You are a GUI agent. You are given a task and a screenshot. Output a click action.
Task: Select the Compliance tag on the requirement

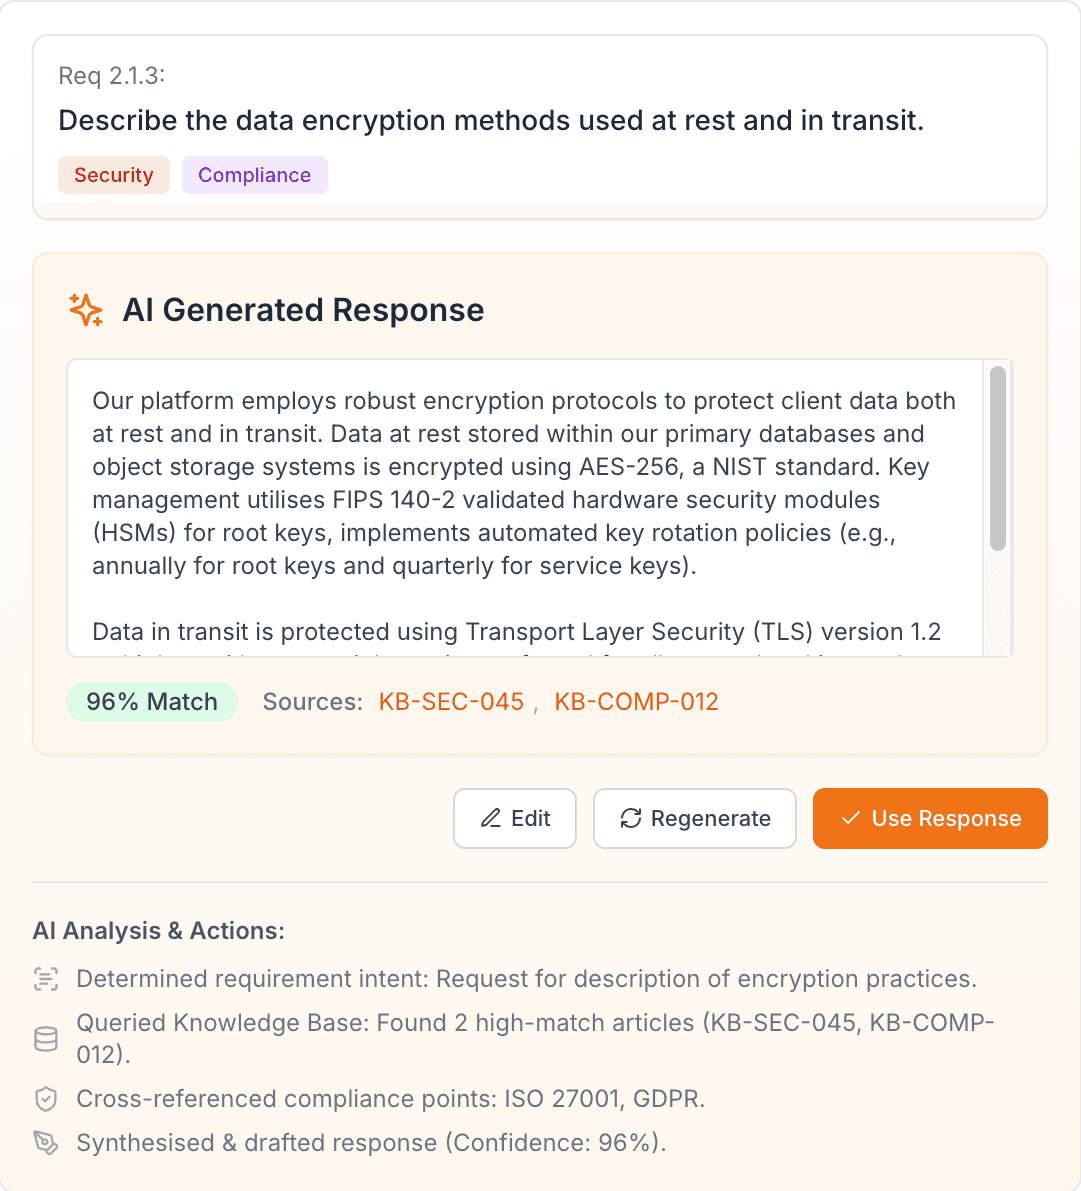pos(254,174)
